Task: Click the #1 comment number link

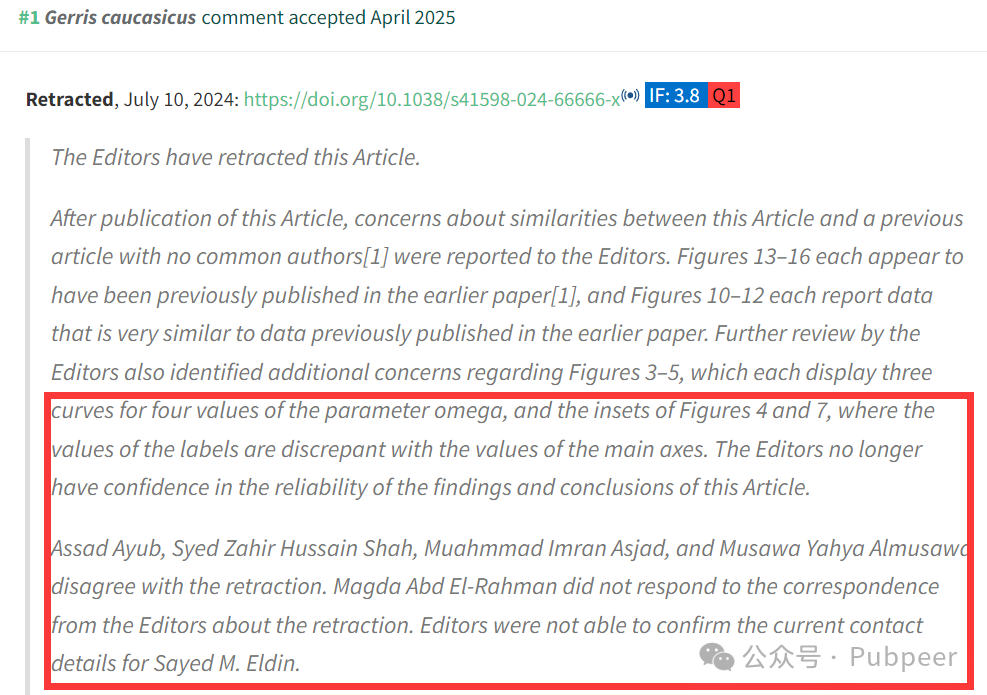Action: [x=29, y=18]
